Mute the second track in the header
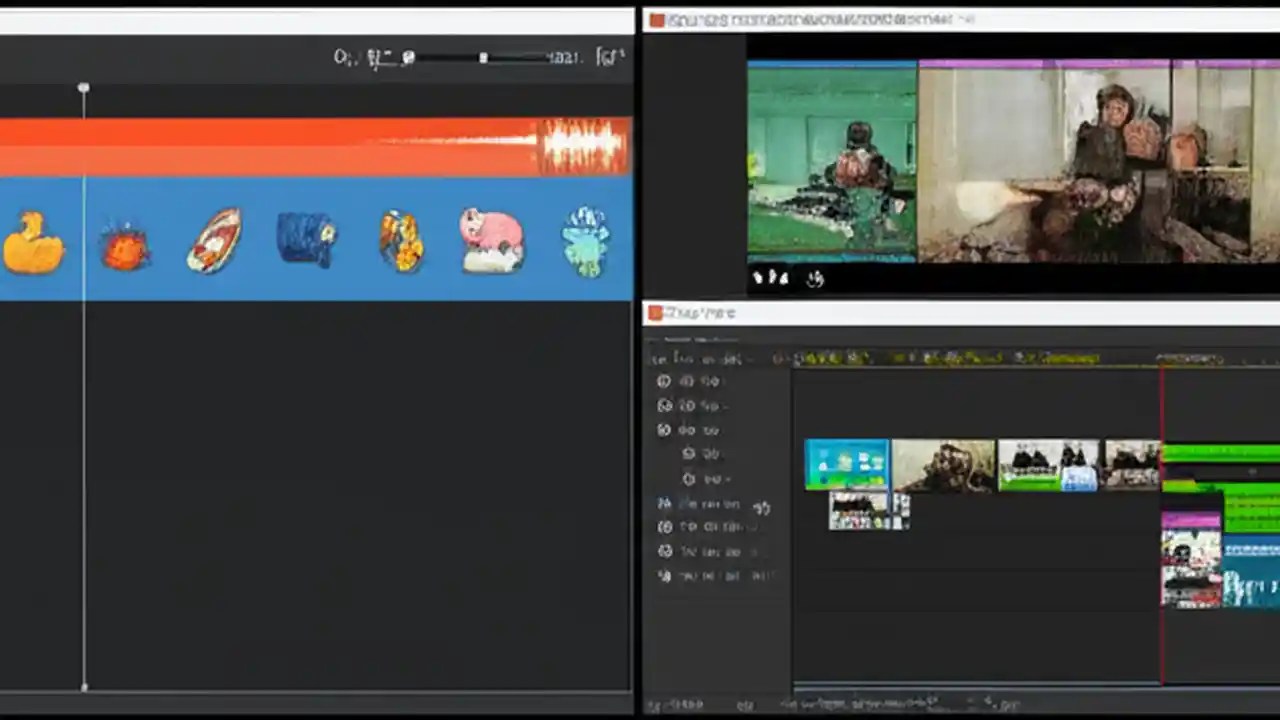 point(664,405)
